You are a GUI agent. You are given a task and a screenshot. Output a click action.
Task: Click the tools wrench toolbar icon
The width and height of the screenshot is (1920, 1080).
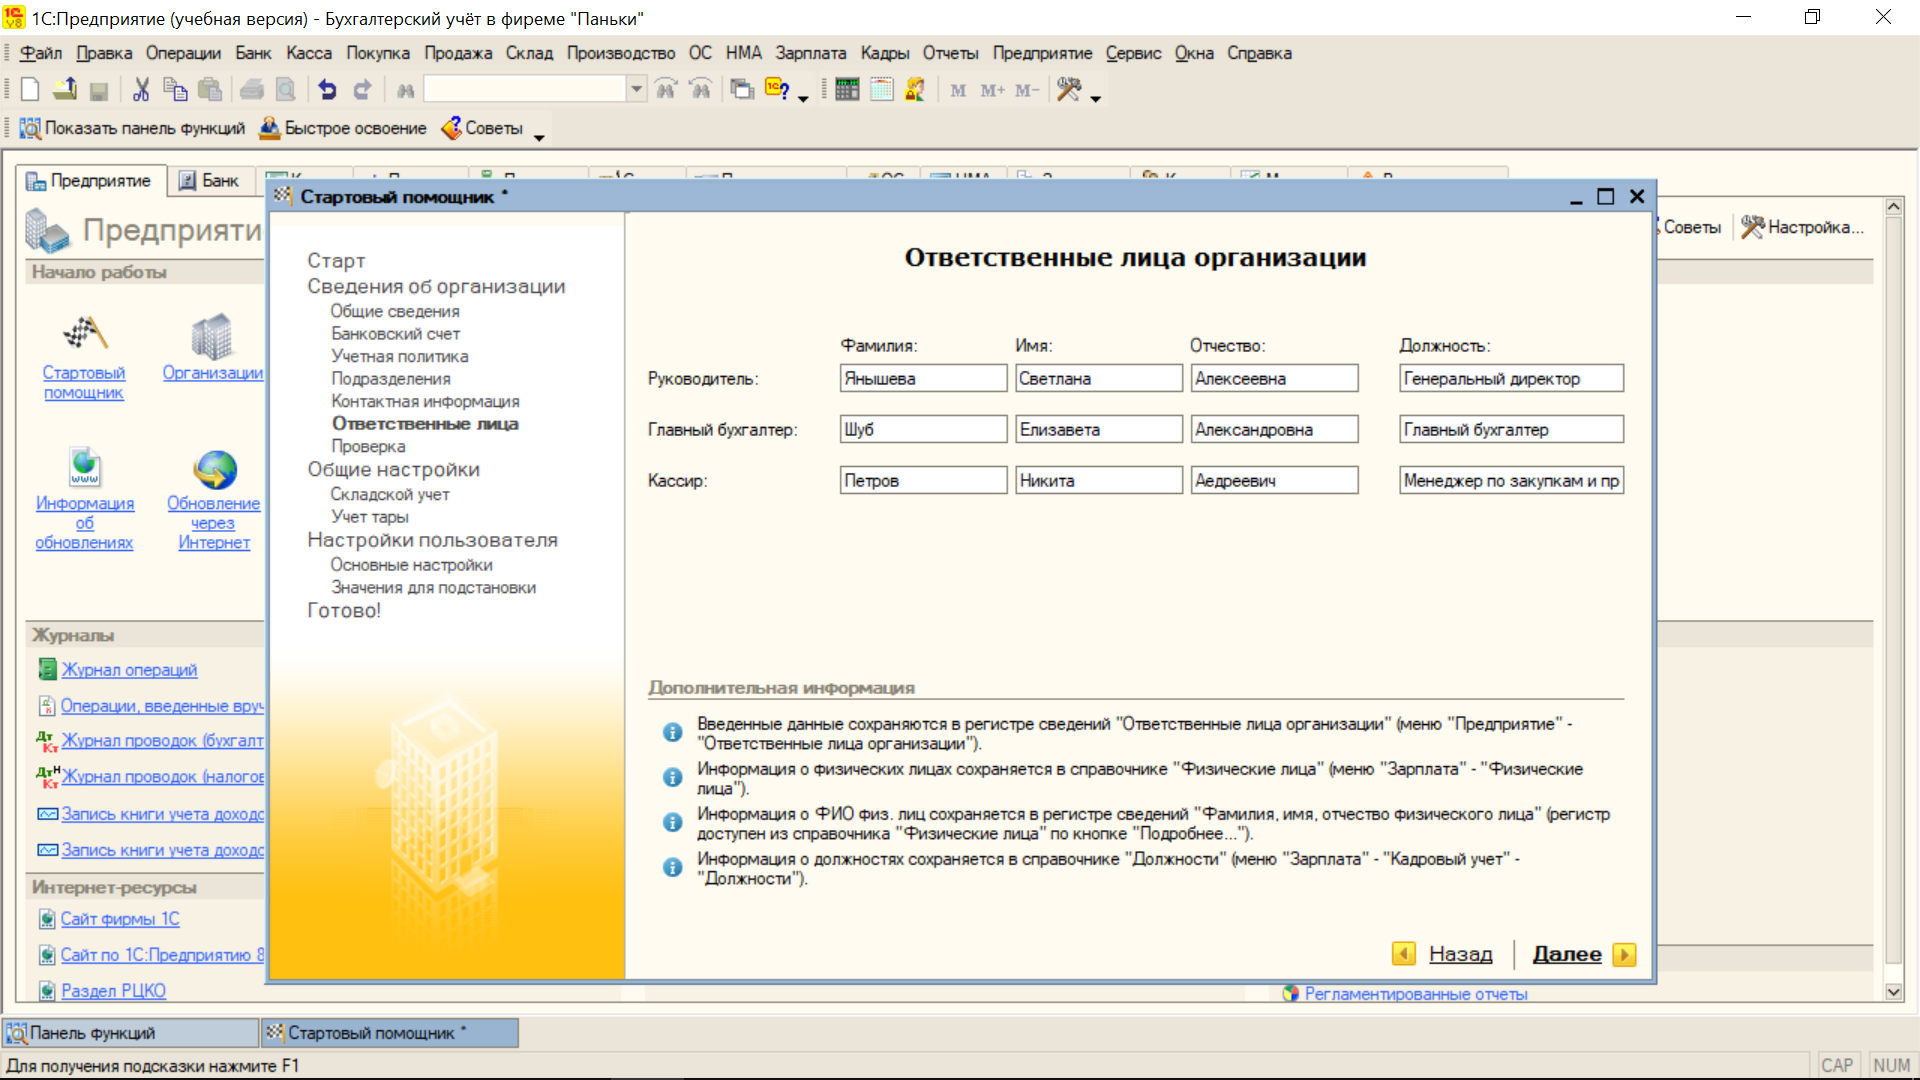pos(1068,90)
